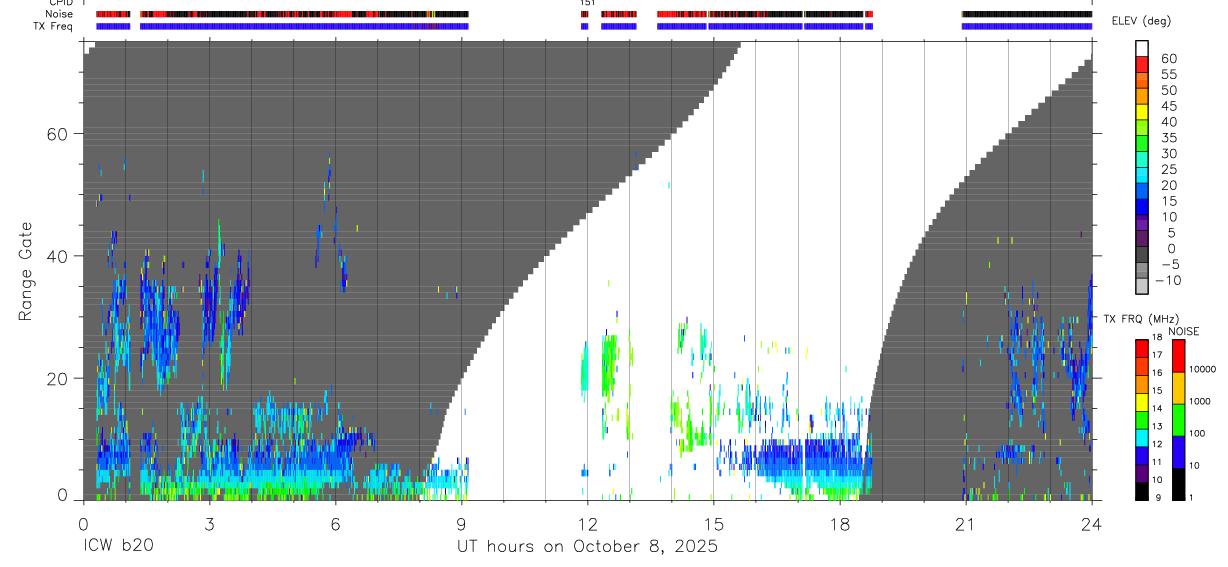Select hour tick label '18' on UT axis
Image resolution: width=1228 pixels, height=567 pixels.
tap(839, 523)
